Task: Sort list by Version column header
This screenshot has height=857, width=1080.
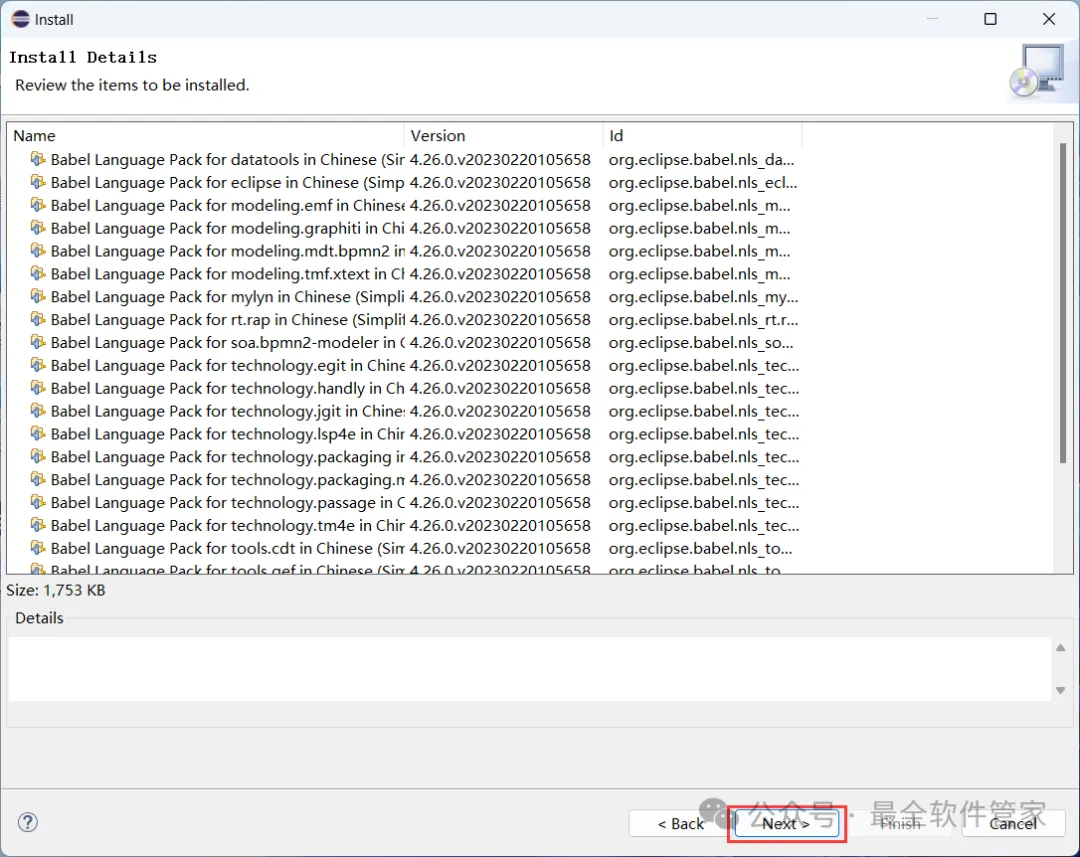Action: point(503,136)
